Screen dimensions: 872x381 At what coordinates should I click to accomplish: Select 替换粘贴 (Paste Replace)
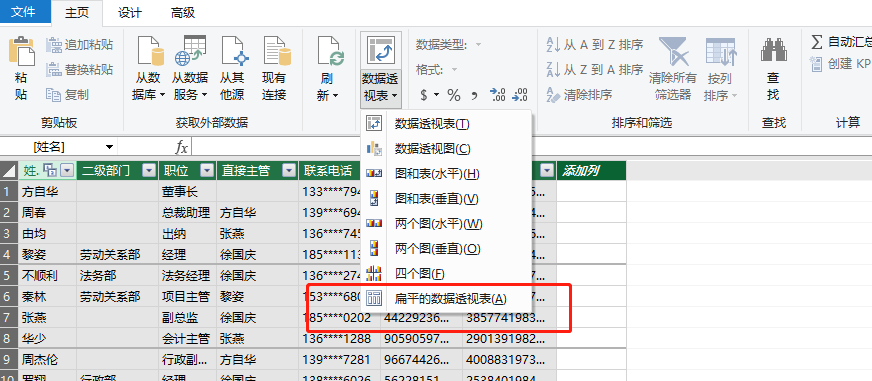[80, 70]
